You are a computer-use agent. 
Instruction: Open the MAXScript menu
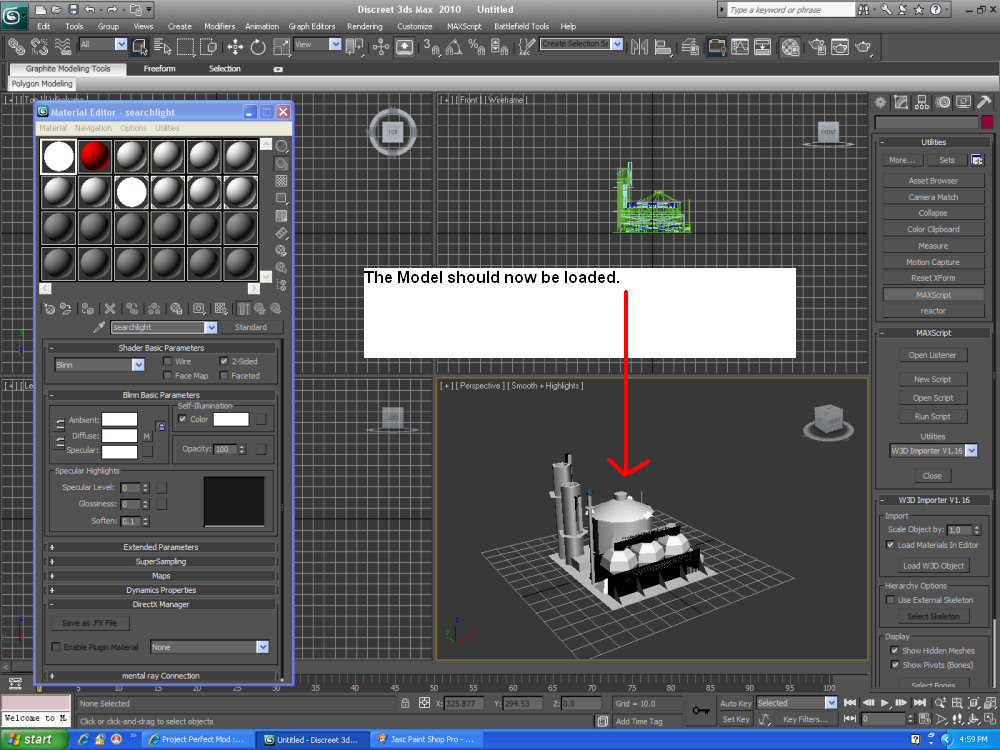[x=464, y=27]
